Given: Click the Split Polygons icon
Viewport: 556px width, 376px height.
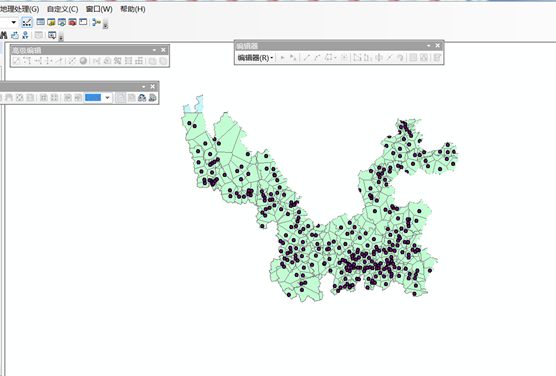Looking at the screenshot, I should (128, 61).
